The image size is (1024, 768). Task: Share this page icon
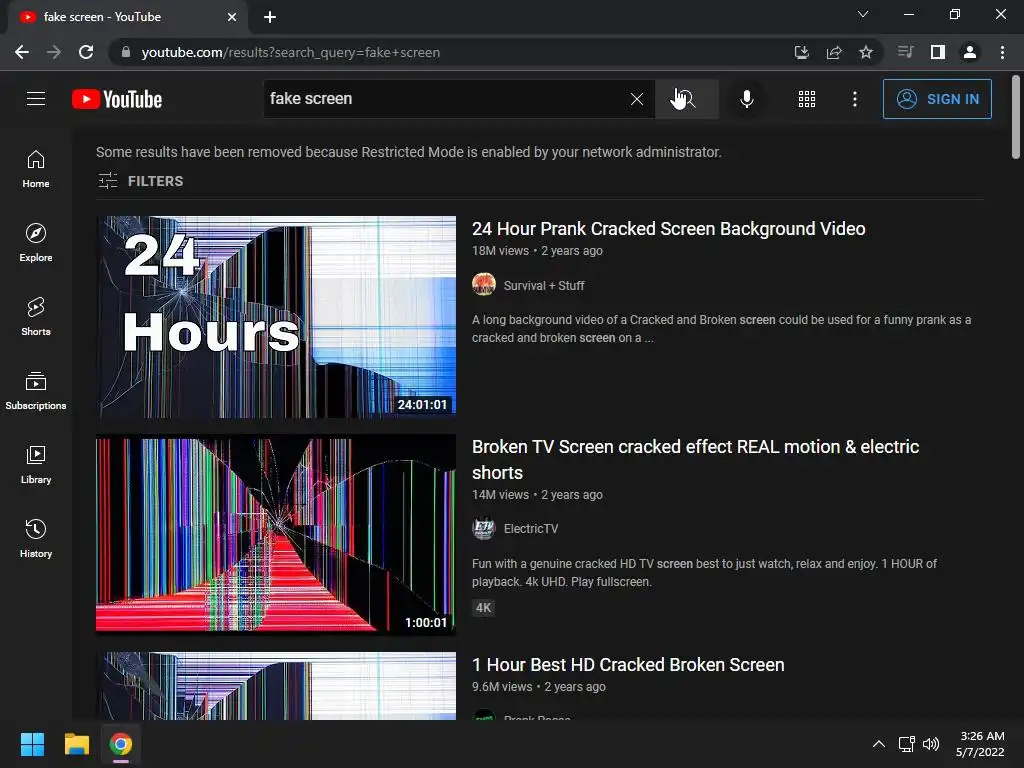click(x=834, y=52)
